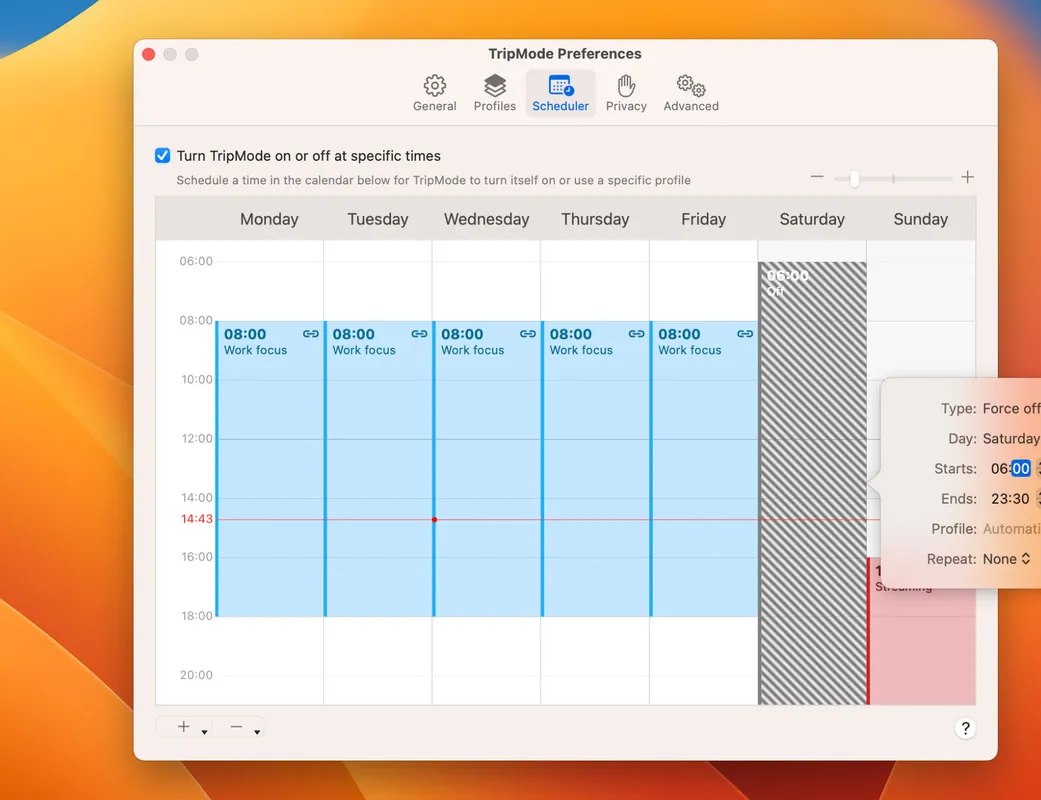The image size is (1041, 800).
Task: Click the Scheduler calendar icon
Action: click(x=560, y=86)
